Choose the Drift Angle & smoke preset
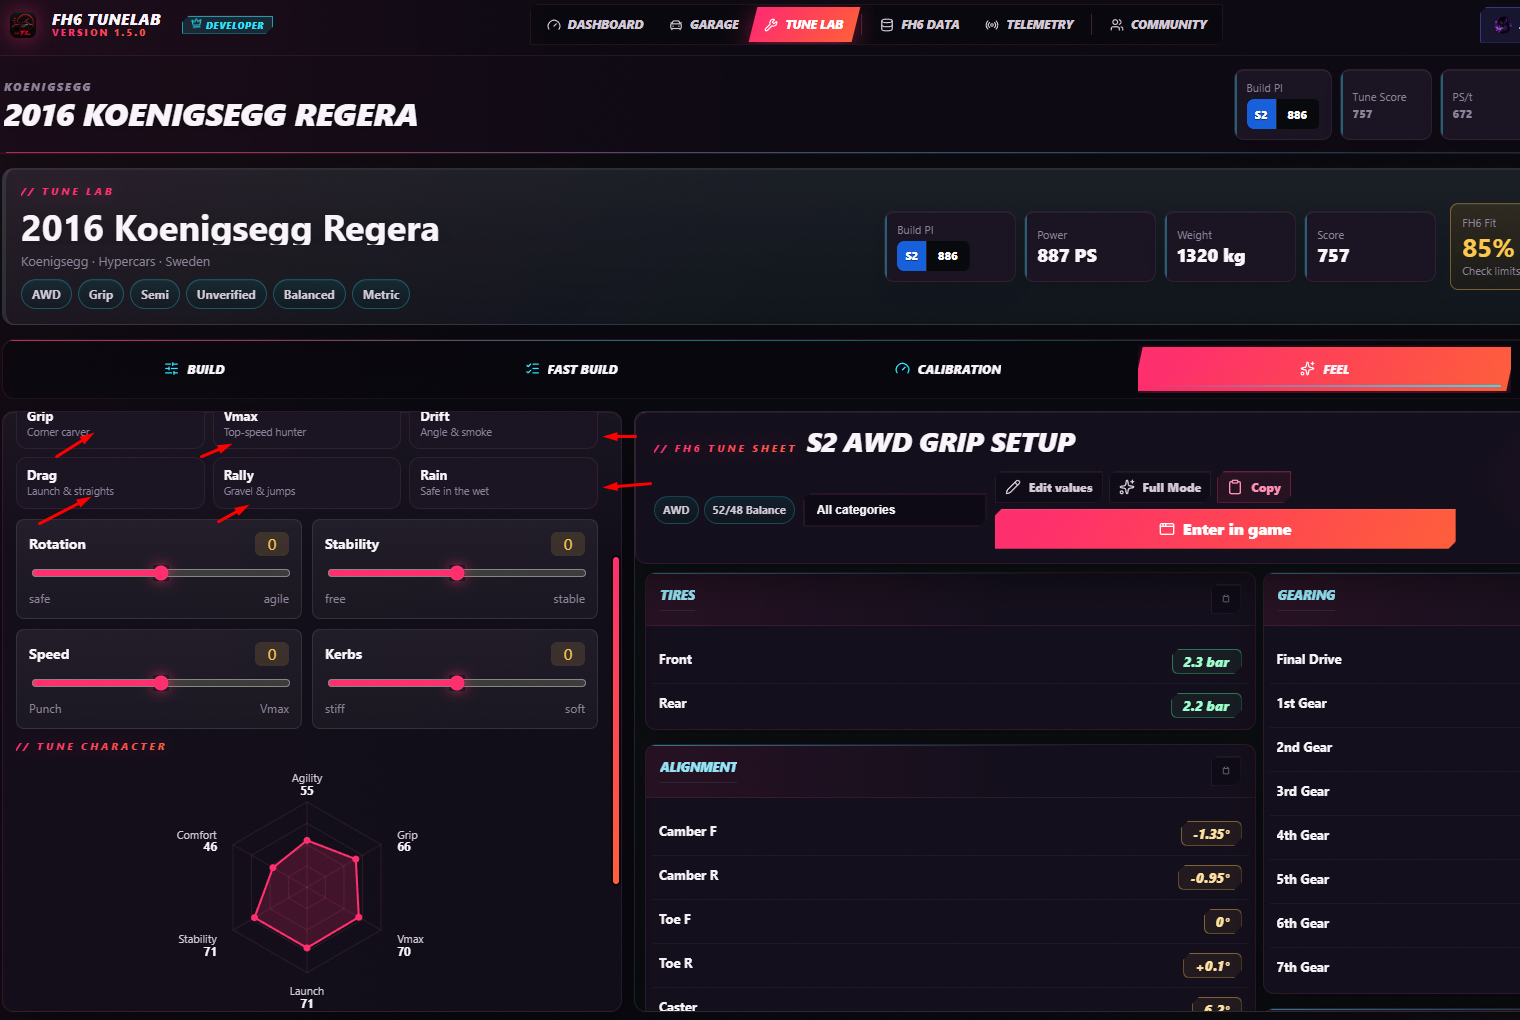The width and height of the screenshot is (1520, 1020). [503, 428]
